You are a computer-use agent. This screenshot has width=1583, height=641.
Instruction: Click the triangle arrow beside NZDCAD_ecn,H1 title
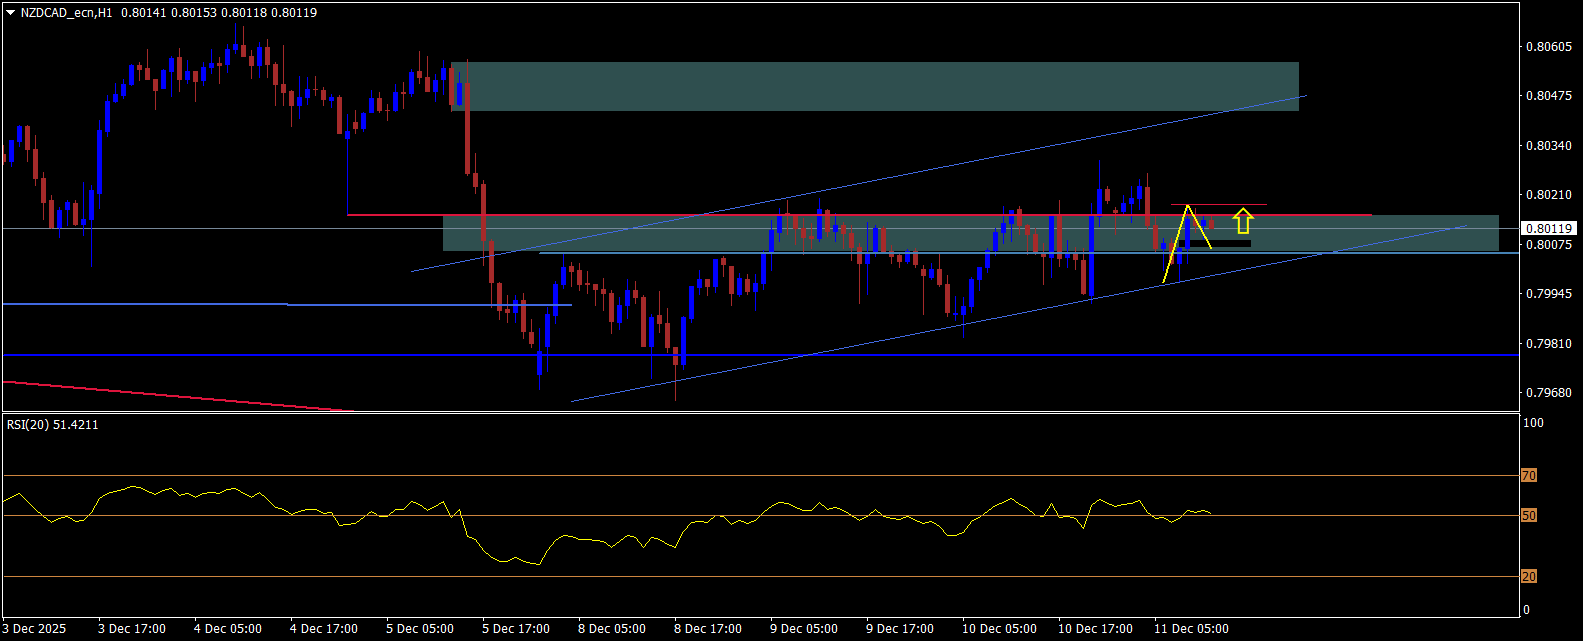coord(10,13)
